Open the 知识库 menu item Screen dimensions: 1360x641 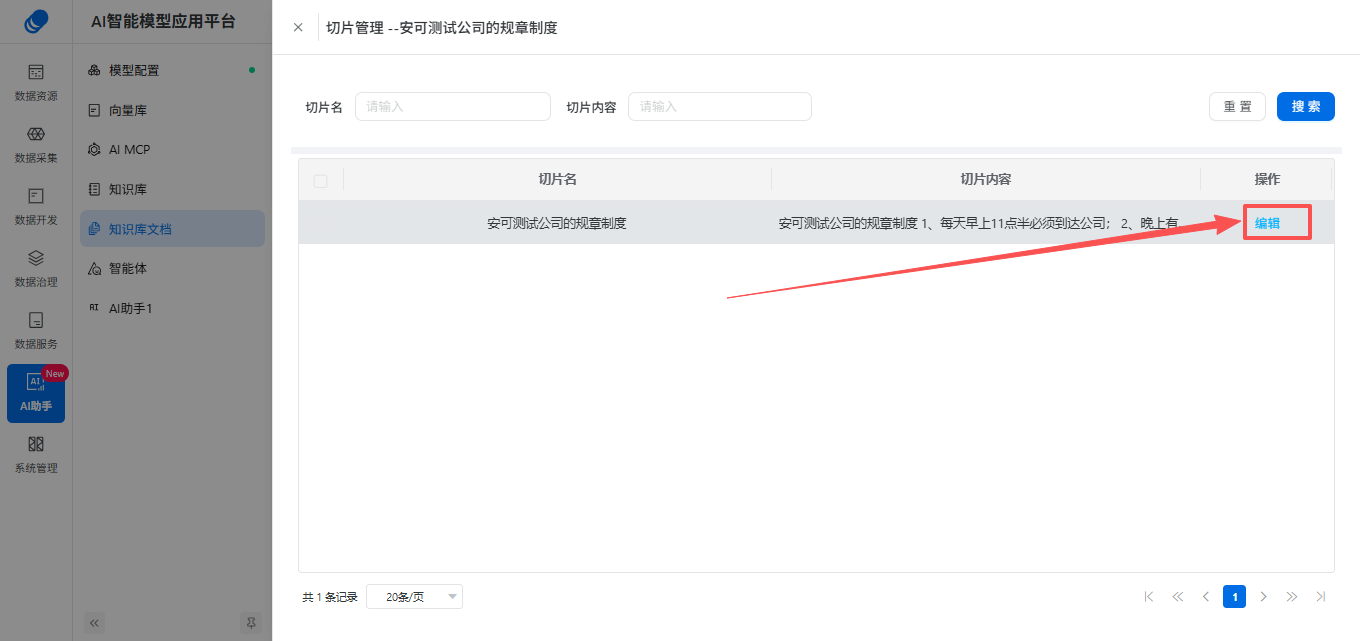pyautogui.click(x=172, y=189)
